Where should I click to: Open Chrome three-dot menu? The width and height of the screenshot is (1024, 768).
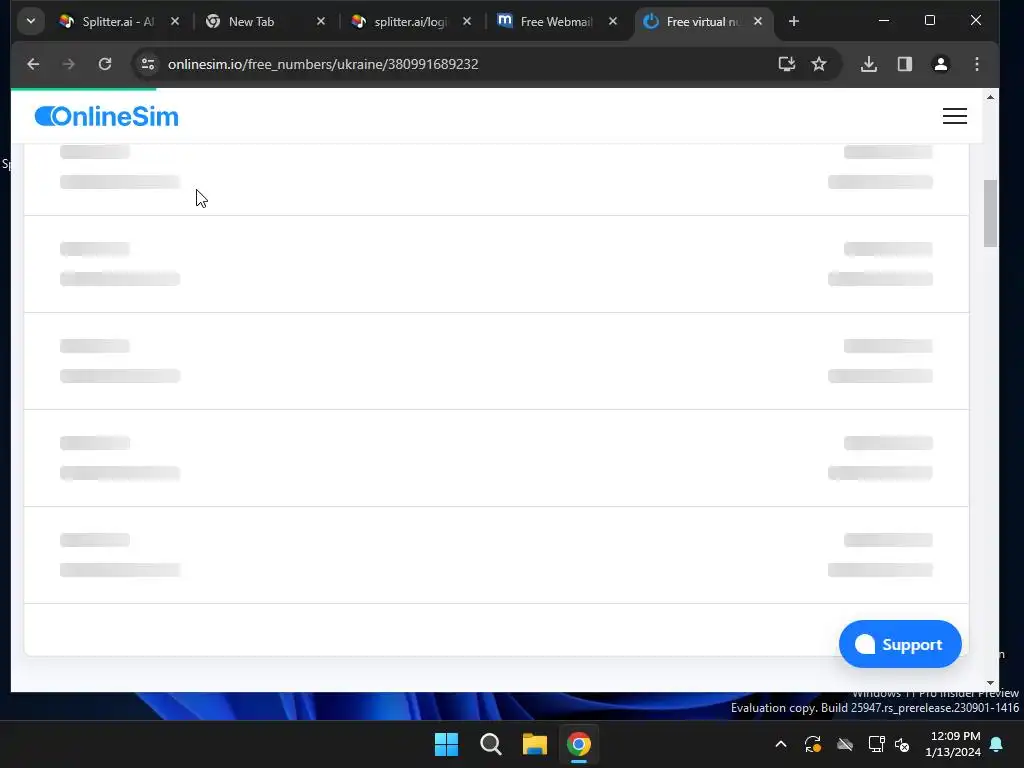tap(976, 64)
